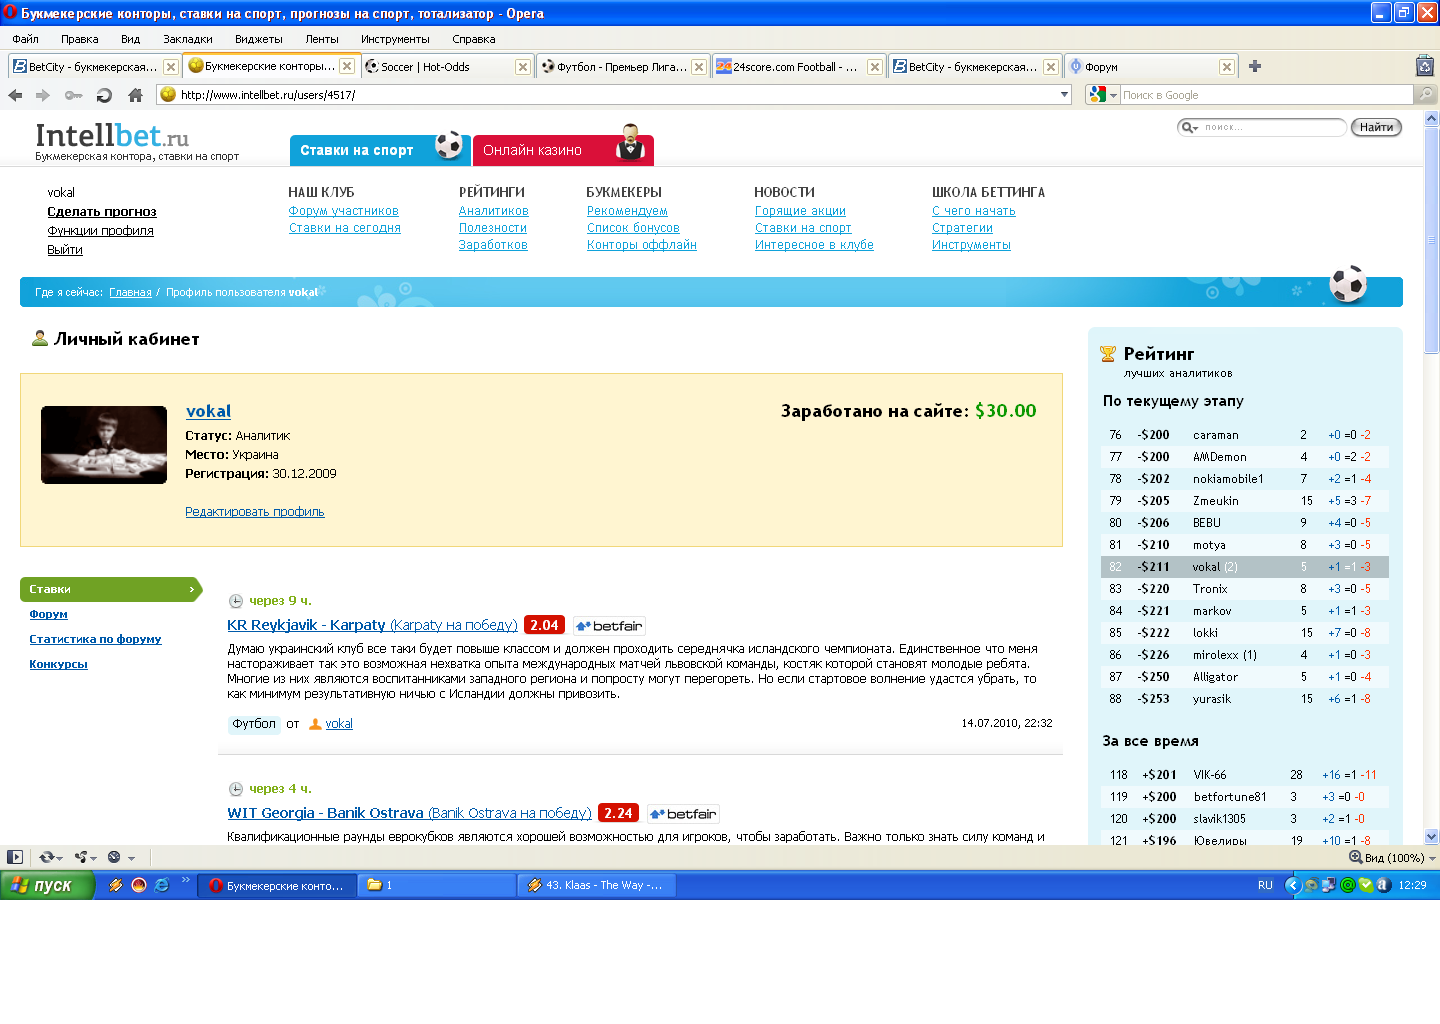This screenshot has width=1440, height=1024.
Task: Expand the address bar history dropdown
Action: coord(1064,95)
